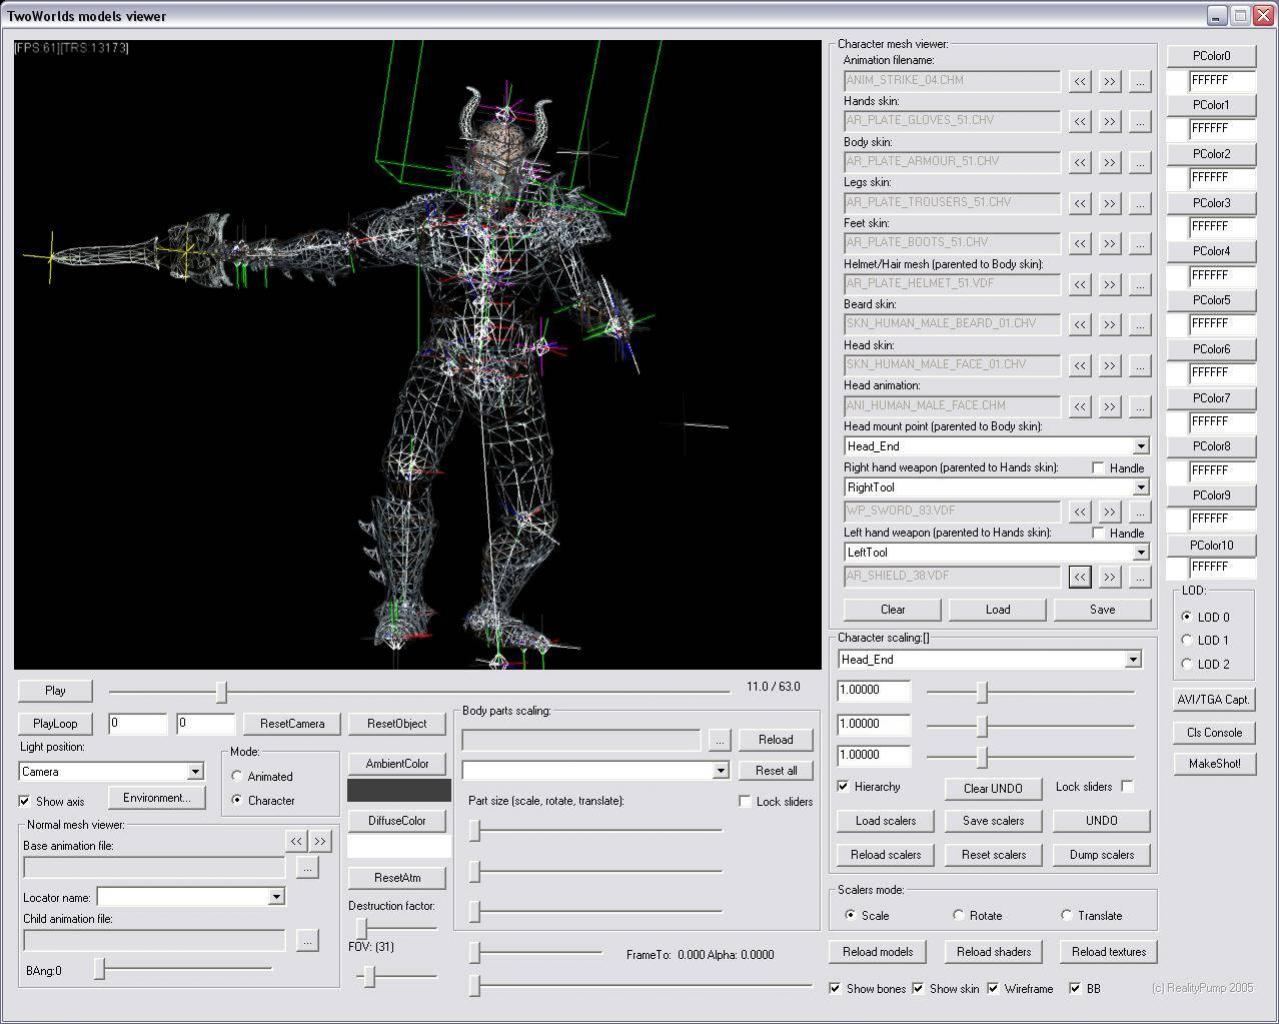This screenshot has width=1279, height=1024.
Task: Open Locator name dropdown
Action: tap(277, 897)
